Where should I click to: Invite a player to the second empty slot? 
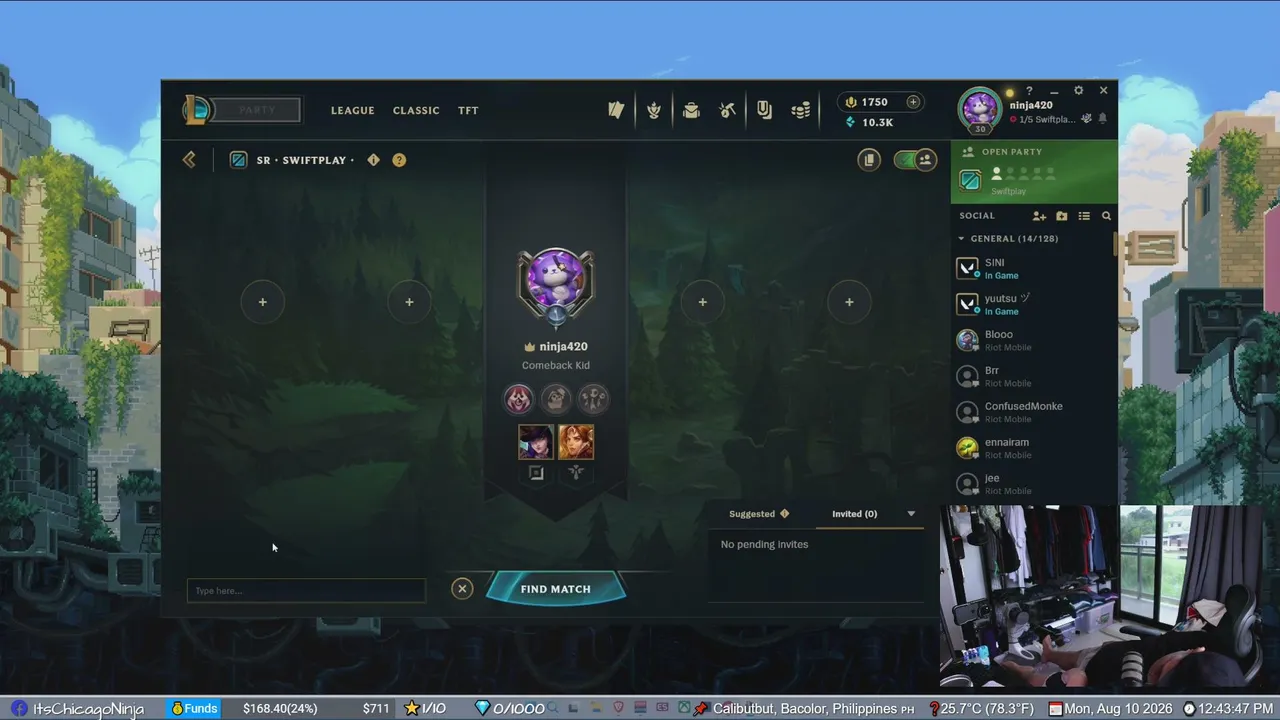[409, 302]
